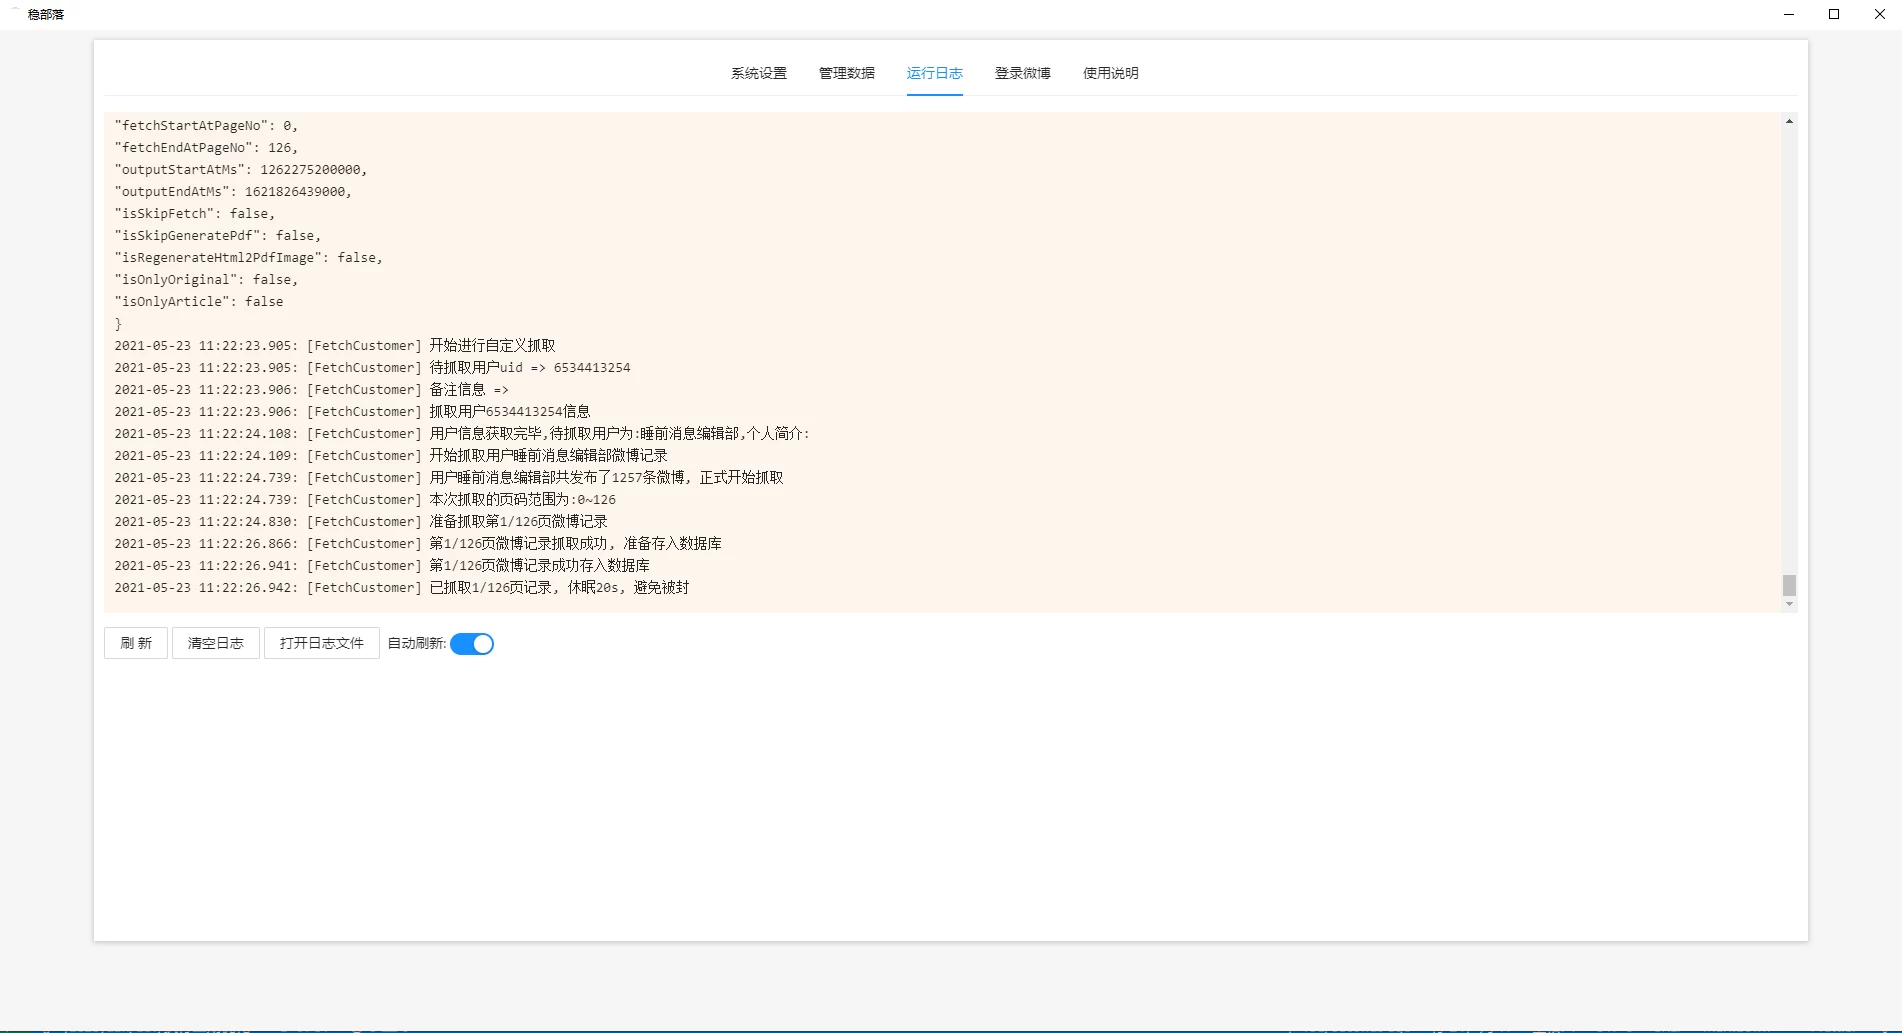Toggle auto-refresh off then on
Viewport: 1902px width, 1033px height.
coord(472,643)
